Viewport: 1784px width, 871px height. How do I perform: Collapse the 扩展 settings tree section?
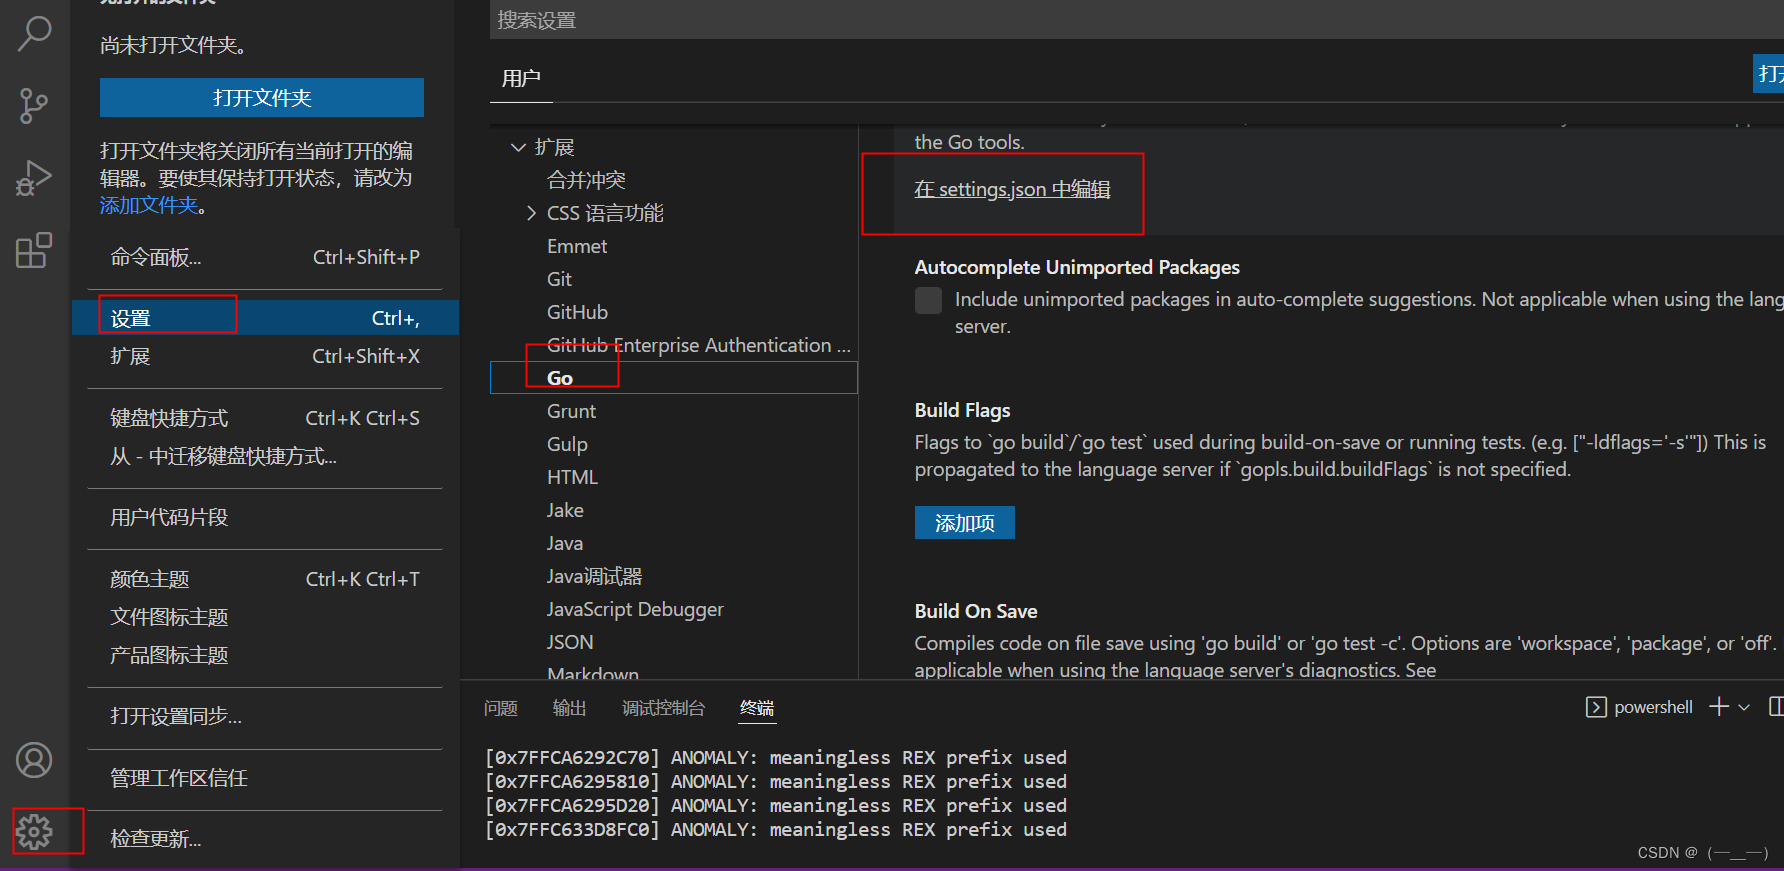pyautogui.click(x=518, y=147)
